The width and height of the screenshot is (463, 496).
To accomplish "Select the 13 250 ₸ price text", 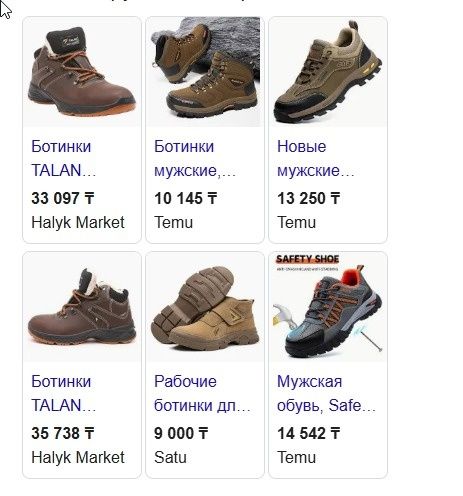I will click(x=309, y=198).
